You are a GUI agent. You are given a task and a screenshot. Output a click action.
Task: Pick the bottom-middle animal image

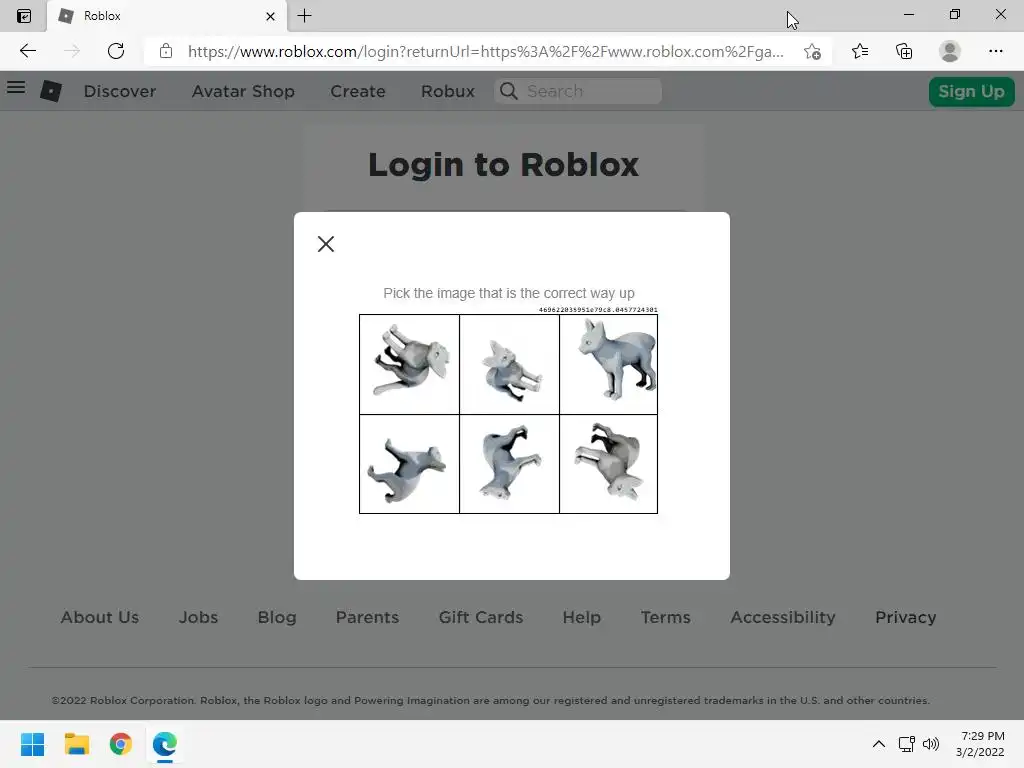coord(509,464)
